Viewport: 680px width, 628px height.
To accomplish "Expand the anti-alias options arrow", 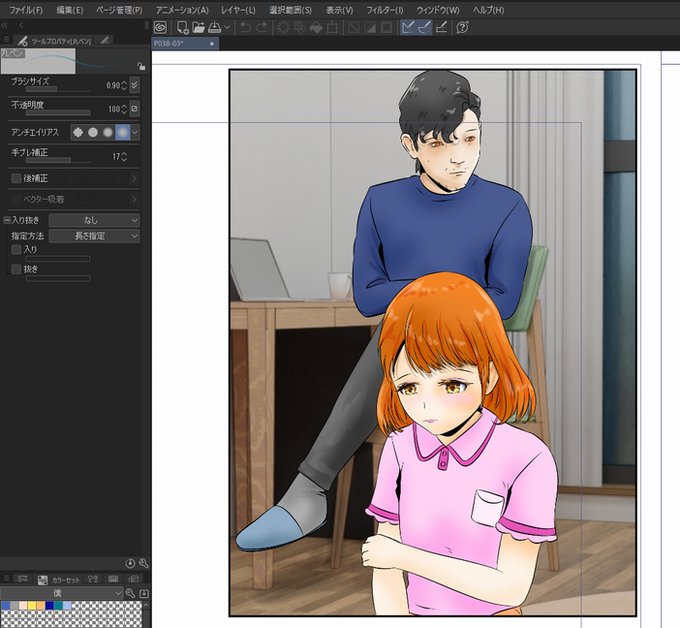I will tap(135, 132).
